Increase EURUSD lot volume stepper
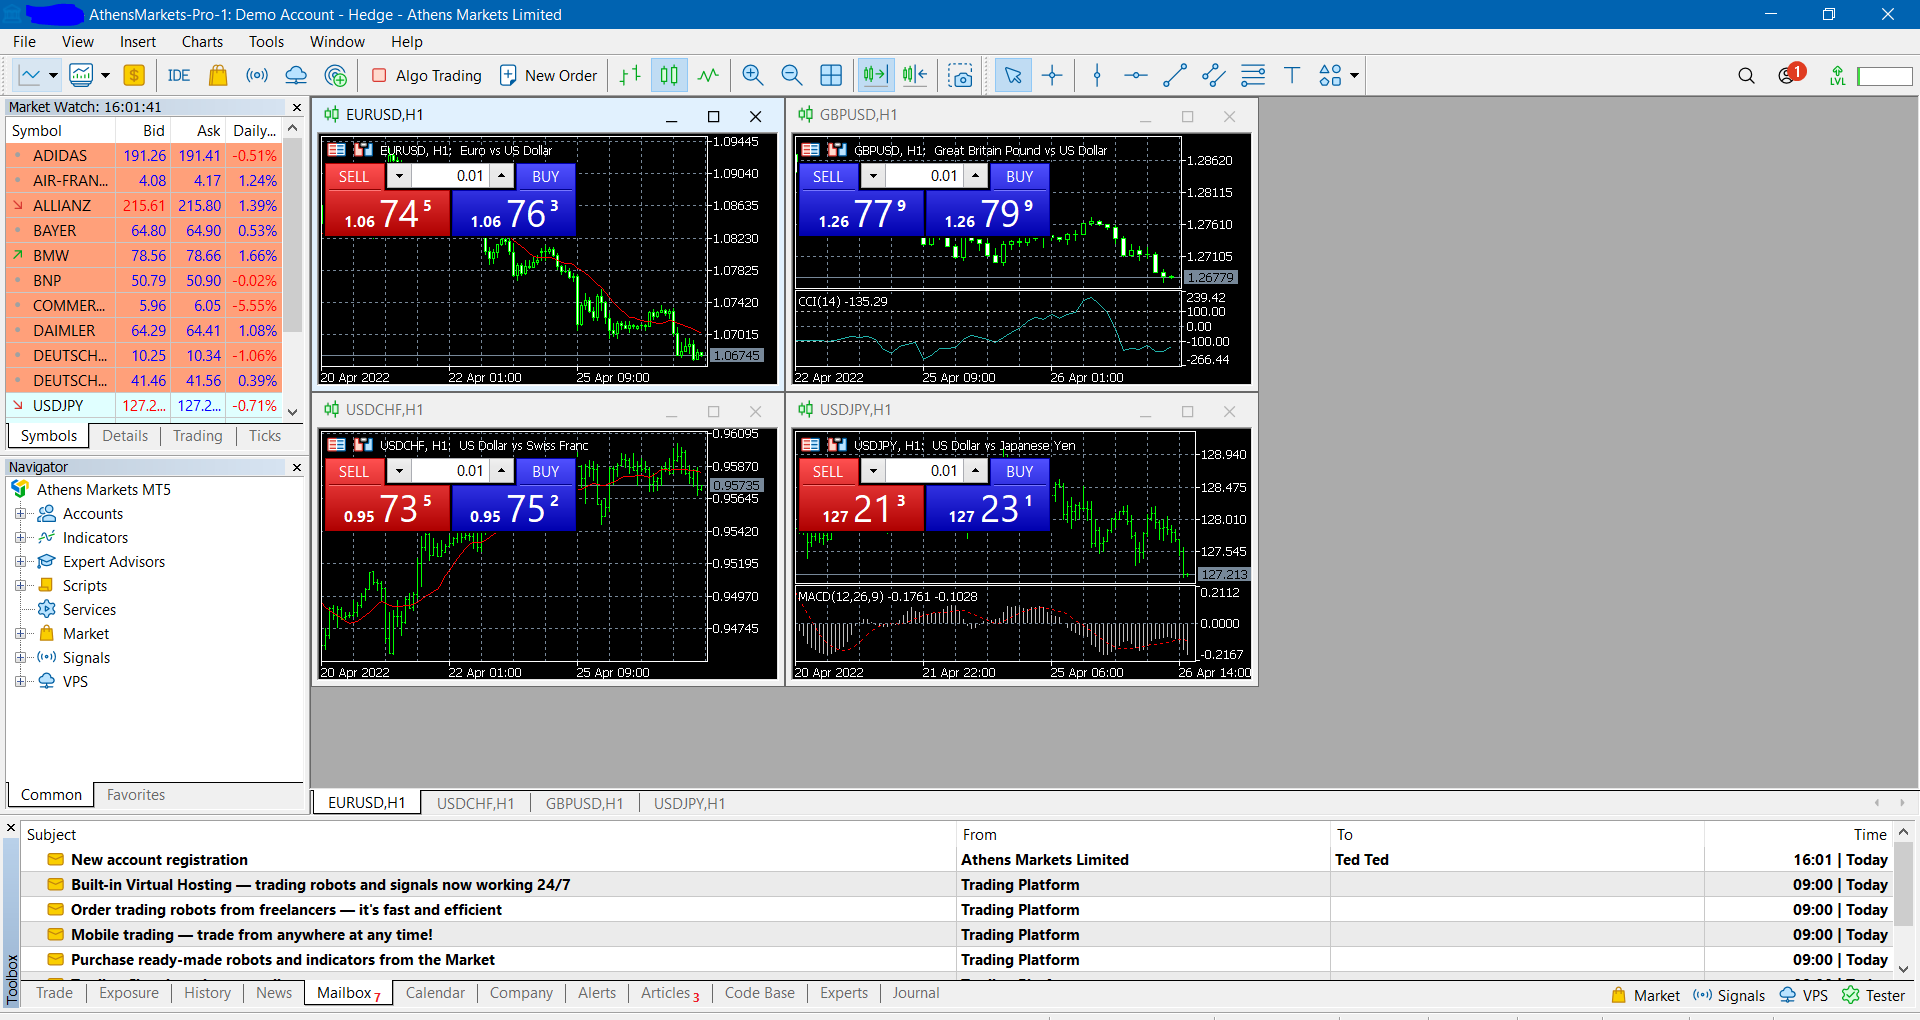This screenshot has height=1020, width=1920. [502, 176]
